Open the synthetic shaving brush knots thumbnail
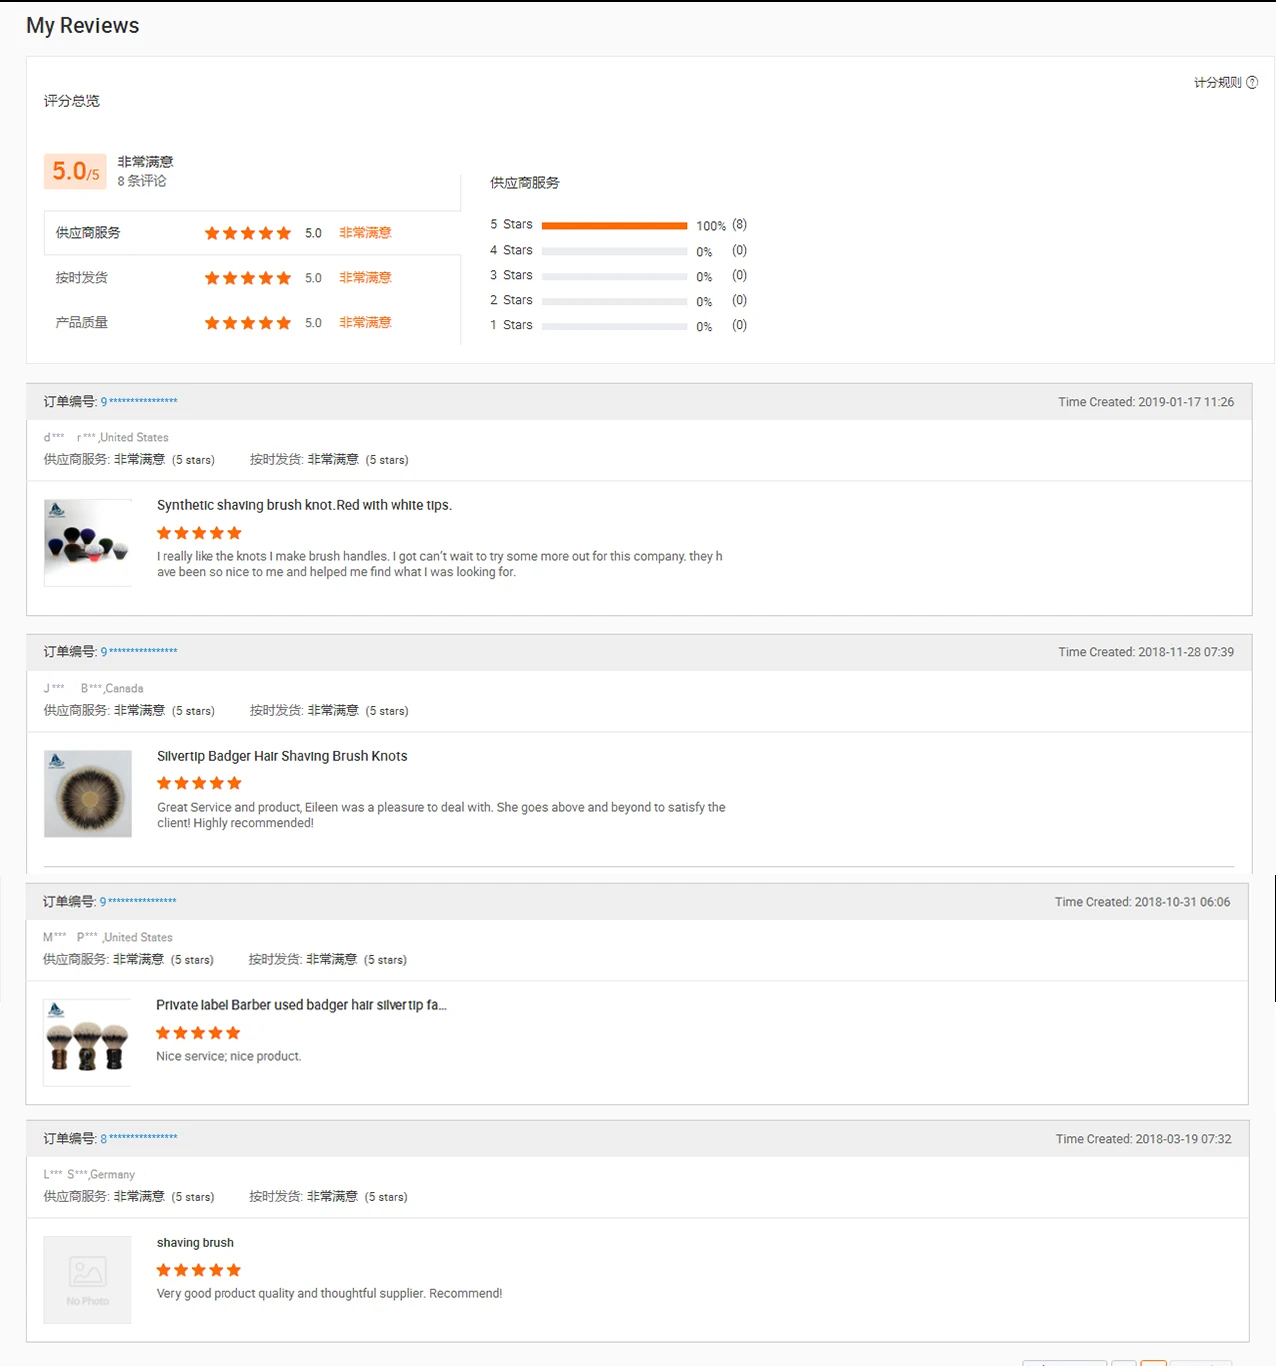 pos(88,543)
